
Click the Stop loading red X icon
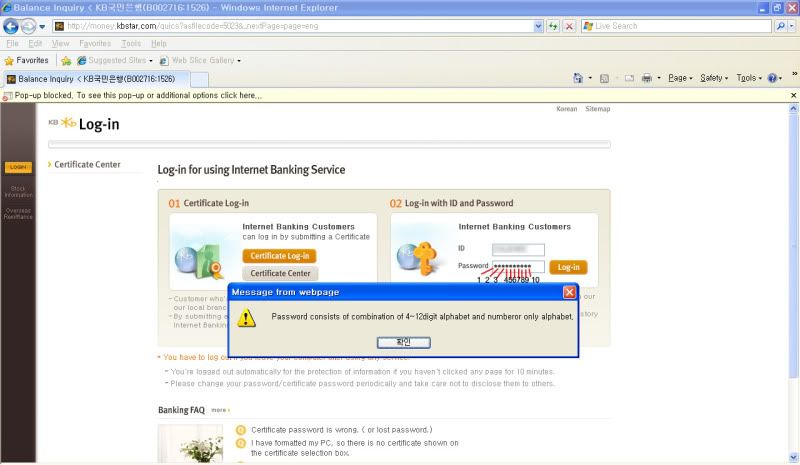568,26
